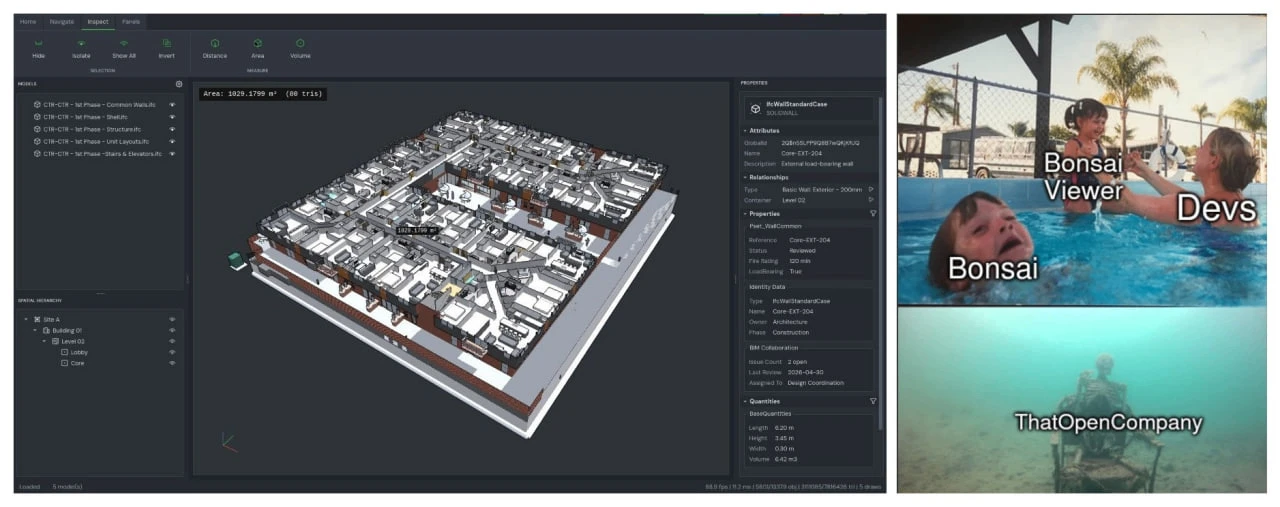Click the cube icon beside Common Walls.ifc
Image resolution: width=1280 pixels, height=507 pixels.
coord(37,104)
